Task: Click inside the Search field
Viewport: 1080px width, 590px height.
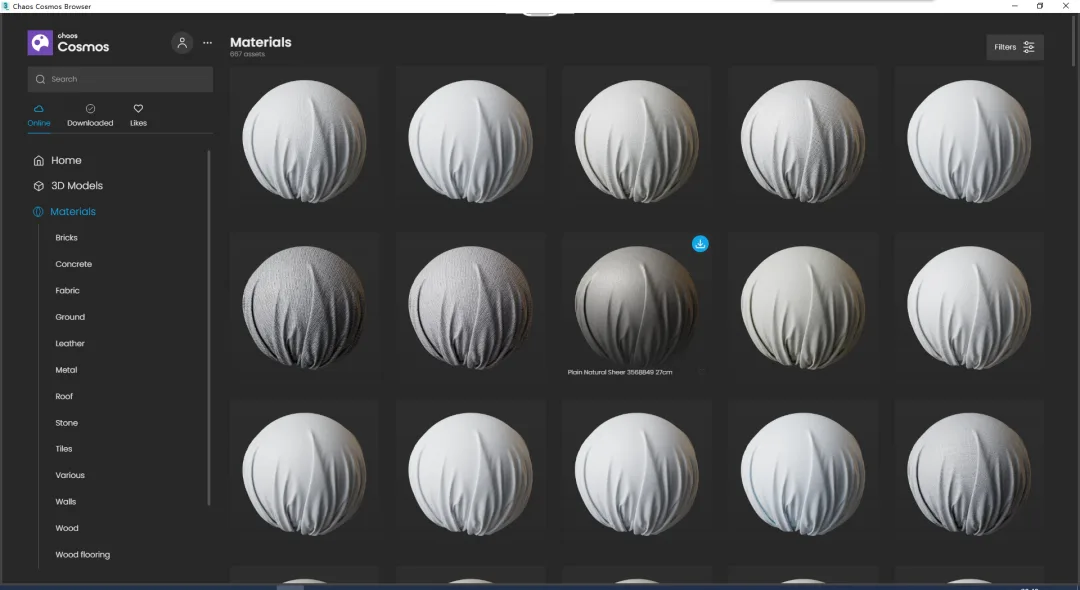Action: 120,79
